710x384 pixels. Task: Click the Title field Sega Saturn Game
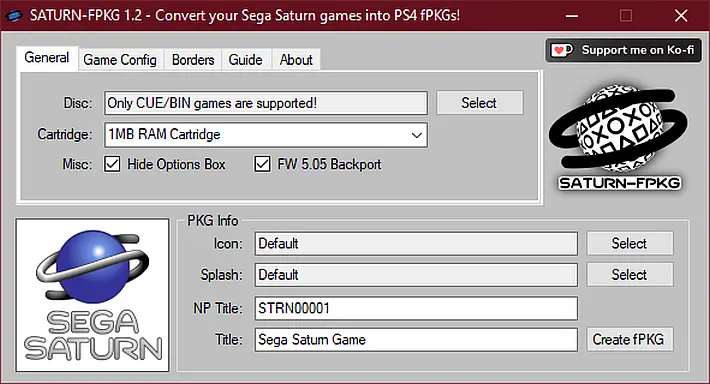(416, 340)
